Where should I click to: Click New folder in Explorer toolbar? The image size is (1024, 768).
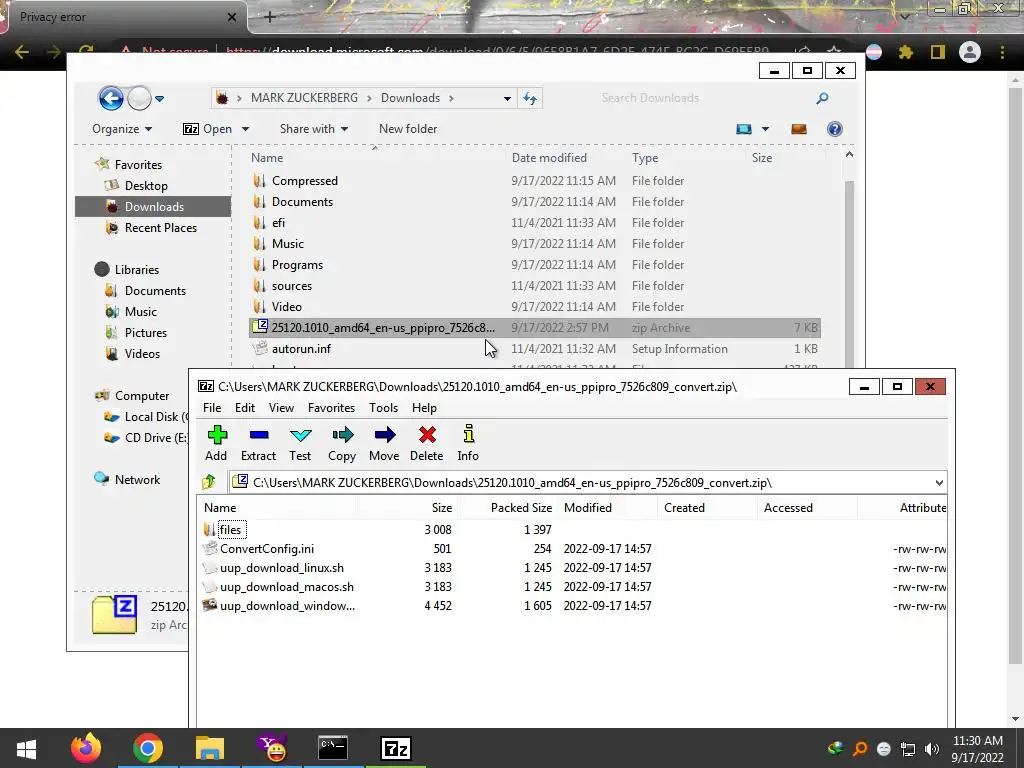[x=408, y=129]
